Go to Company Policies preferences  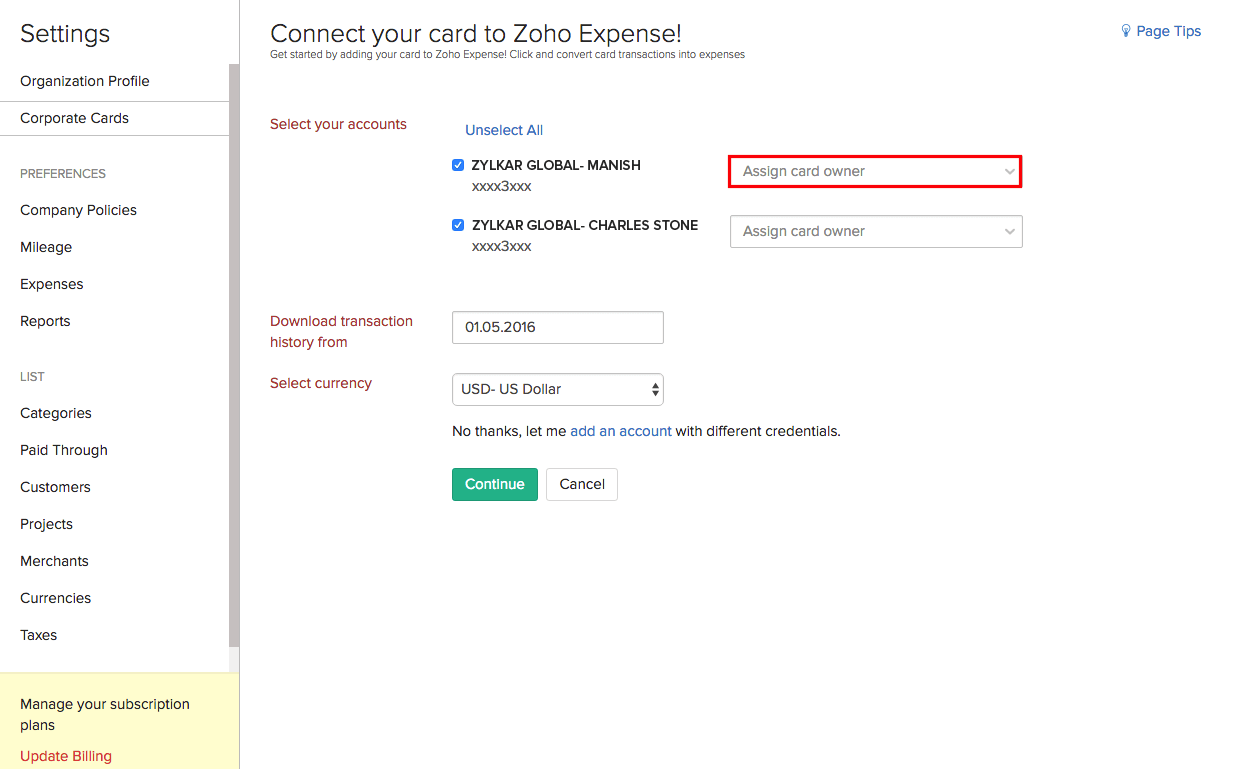click(x=78, y=210)
